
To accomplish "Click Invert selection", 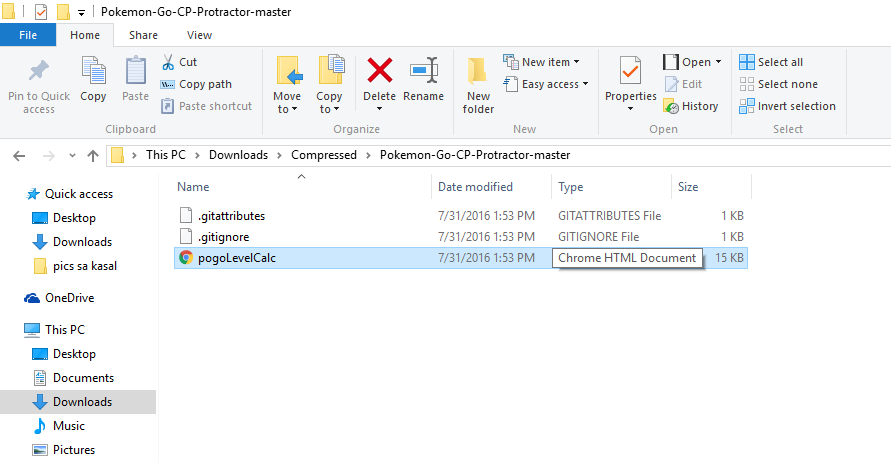I will [x=788, y=106].
